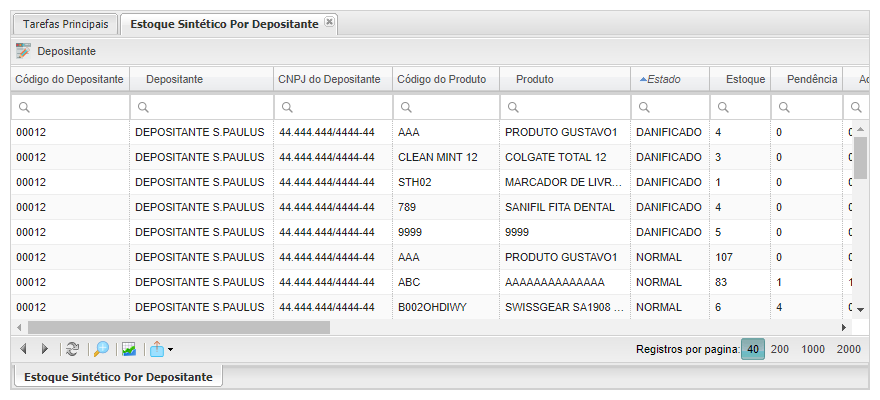Viewport: 880px width, 400px height.
Task: Switch to Tarefas Principais tab
Action: click(x=65, y=23)
